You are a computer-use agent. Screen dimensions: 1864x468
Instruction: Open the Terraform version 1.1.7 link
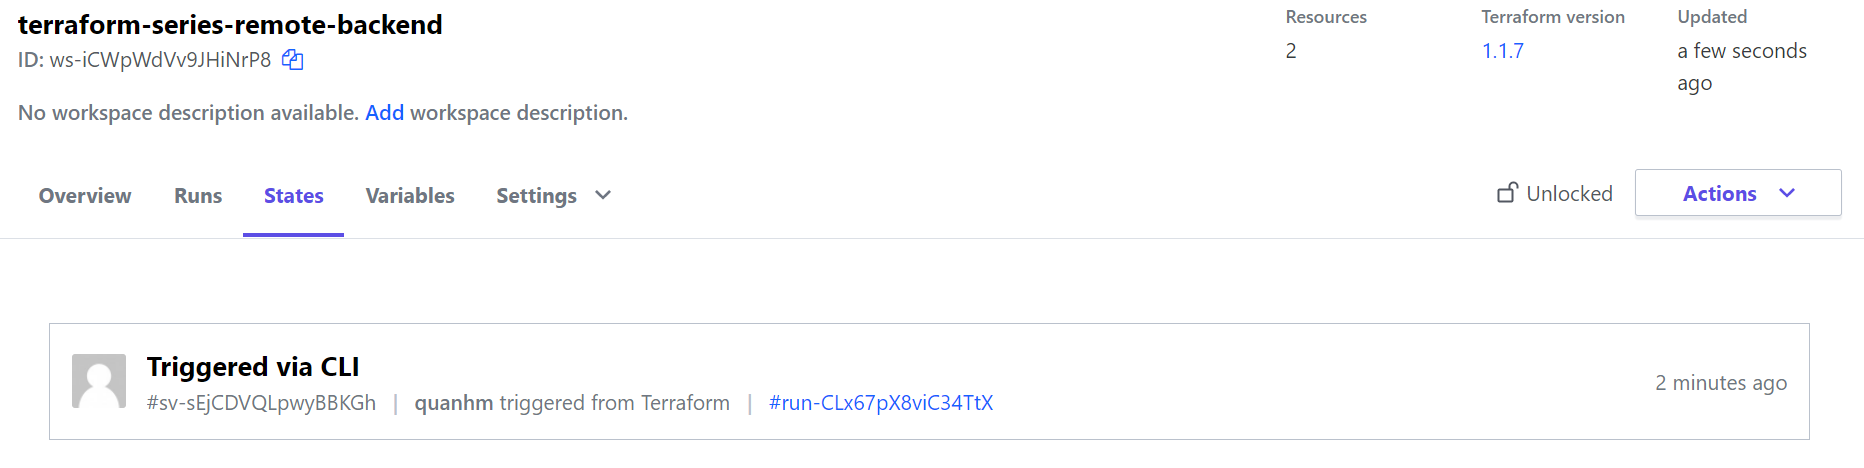point(1502,51)
